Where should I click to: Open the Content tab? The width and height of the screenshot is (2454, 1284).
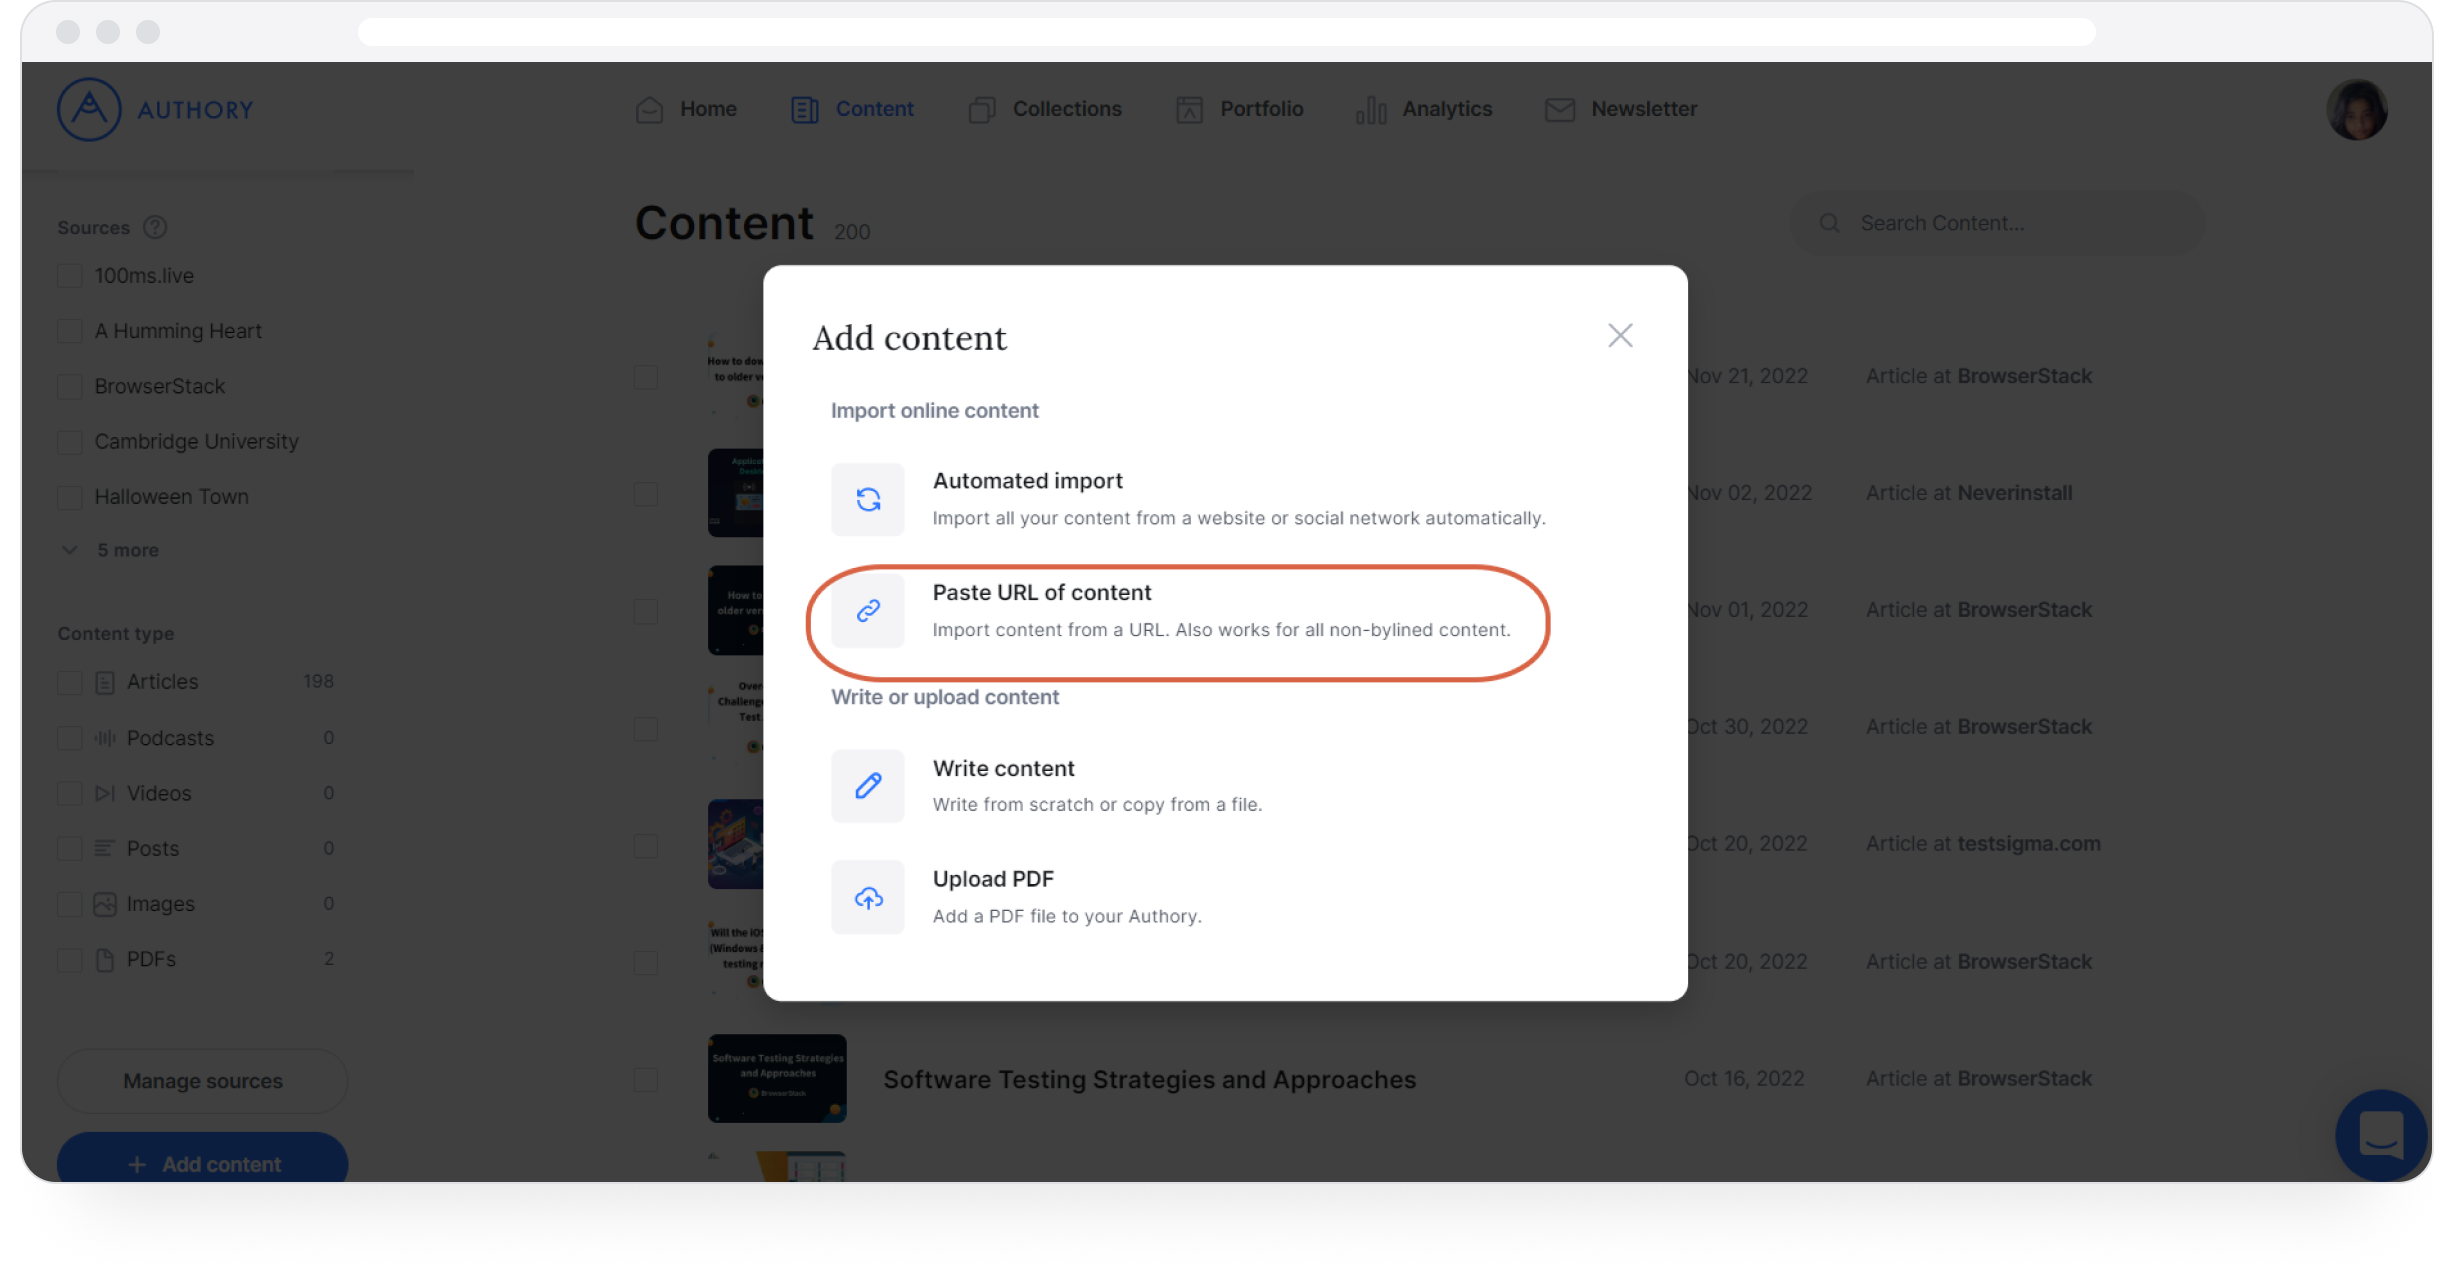[x=853, y=109]
